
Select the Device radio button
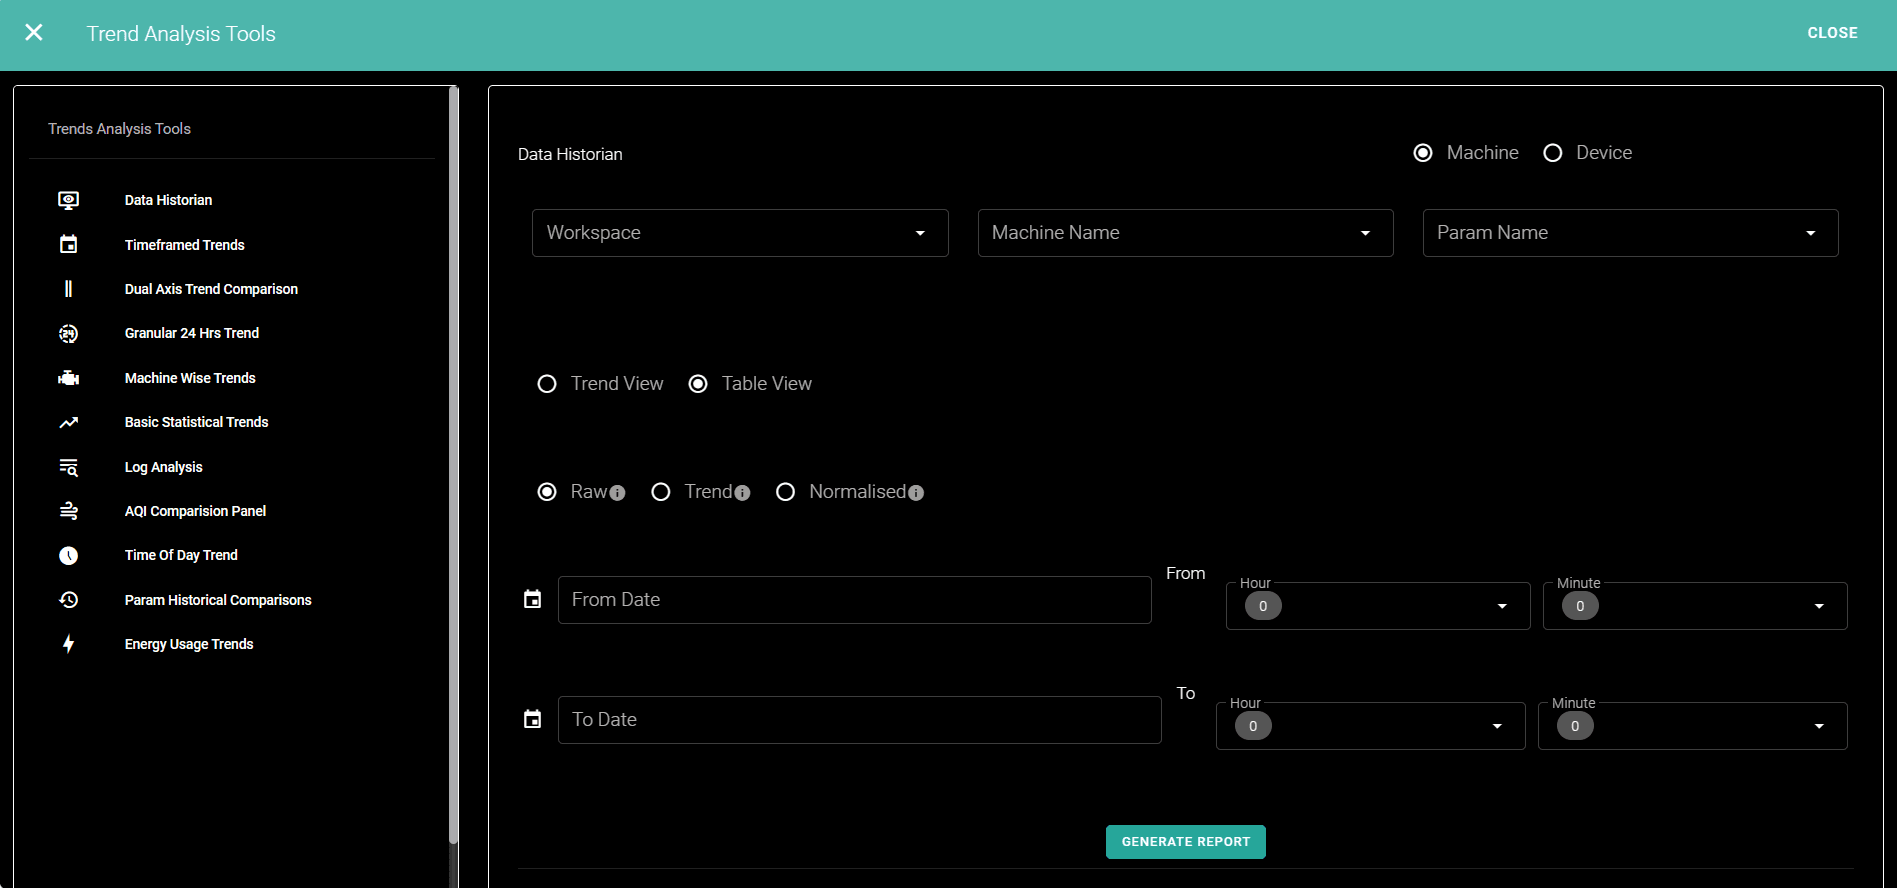1553,153
